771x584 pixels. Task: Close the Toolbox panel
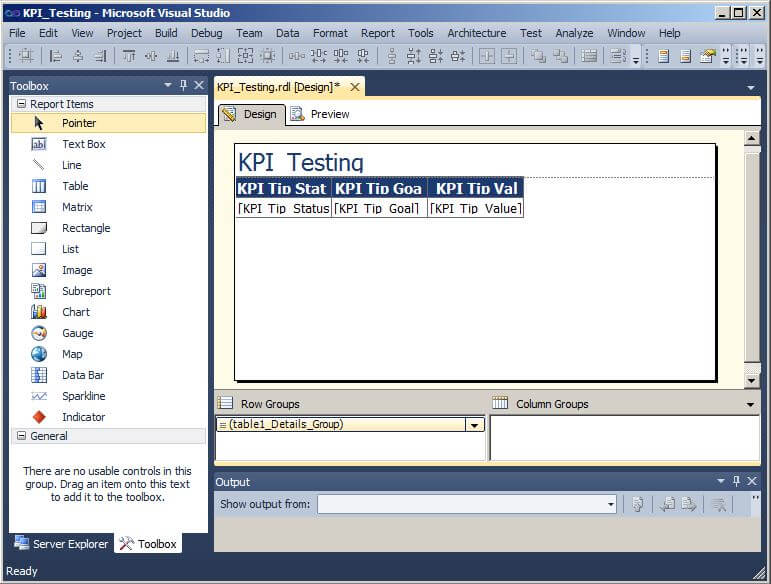click(x=199, y=86)
